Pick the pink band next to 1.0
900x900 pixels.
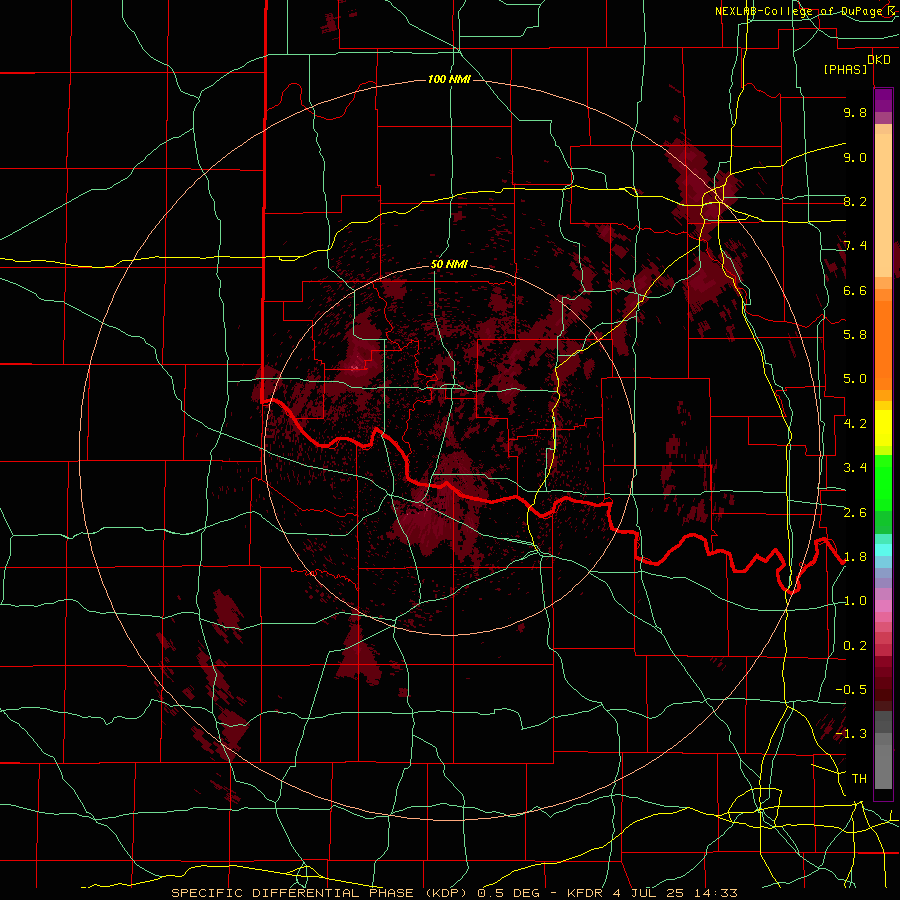883,605
